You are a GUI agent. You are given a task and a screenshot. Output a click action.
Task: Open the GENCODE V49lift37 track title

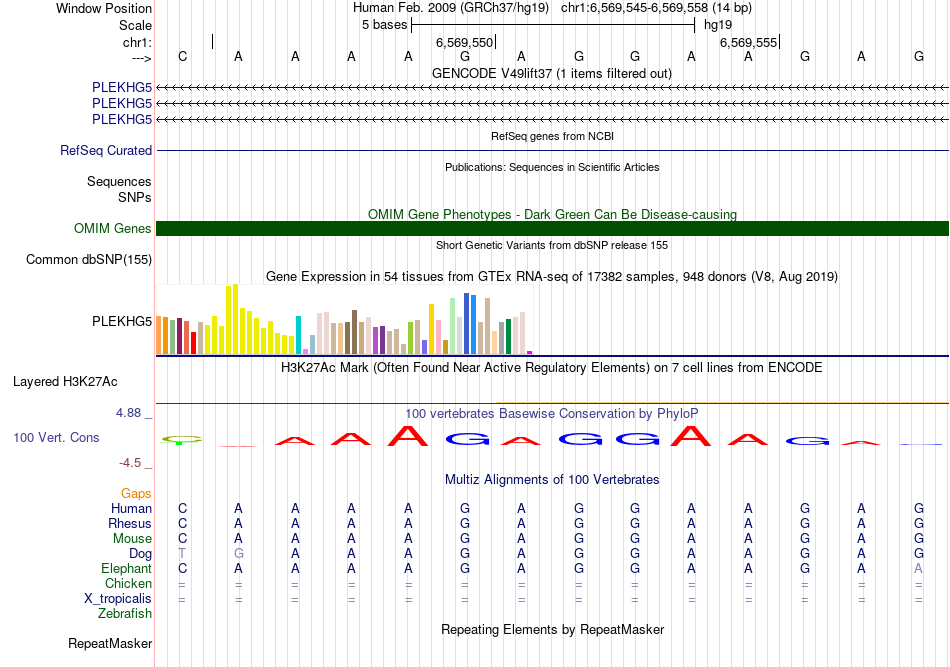coord(552,73)
